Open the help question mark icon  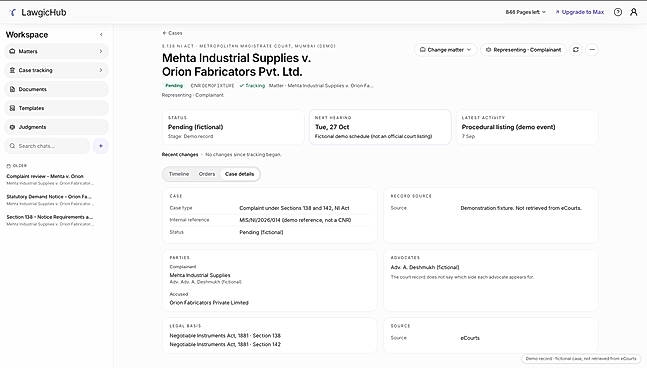click(618, 12)
